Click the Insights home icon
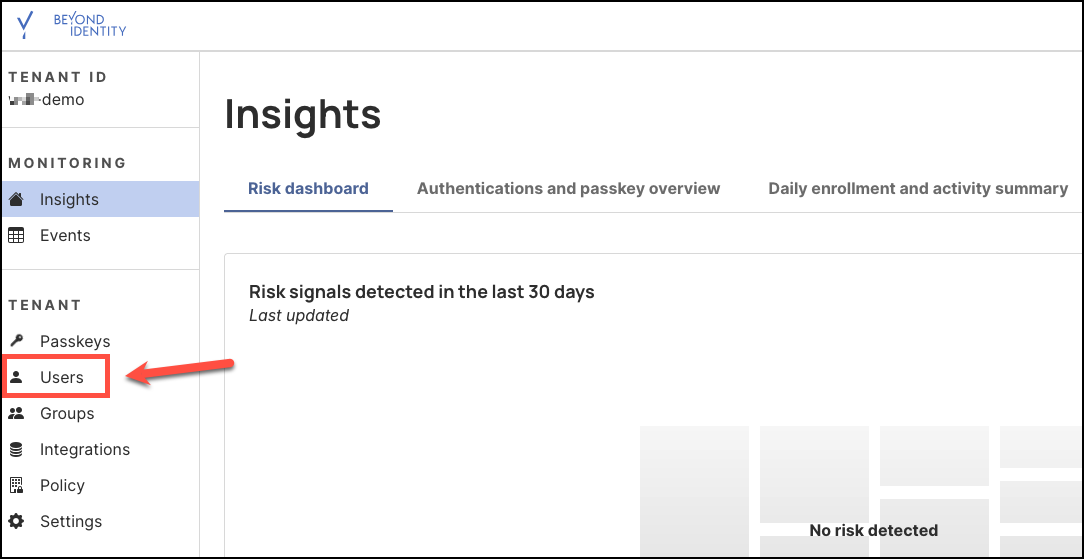The width and height of the screenshot is (1084, 559). (16, 199)
